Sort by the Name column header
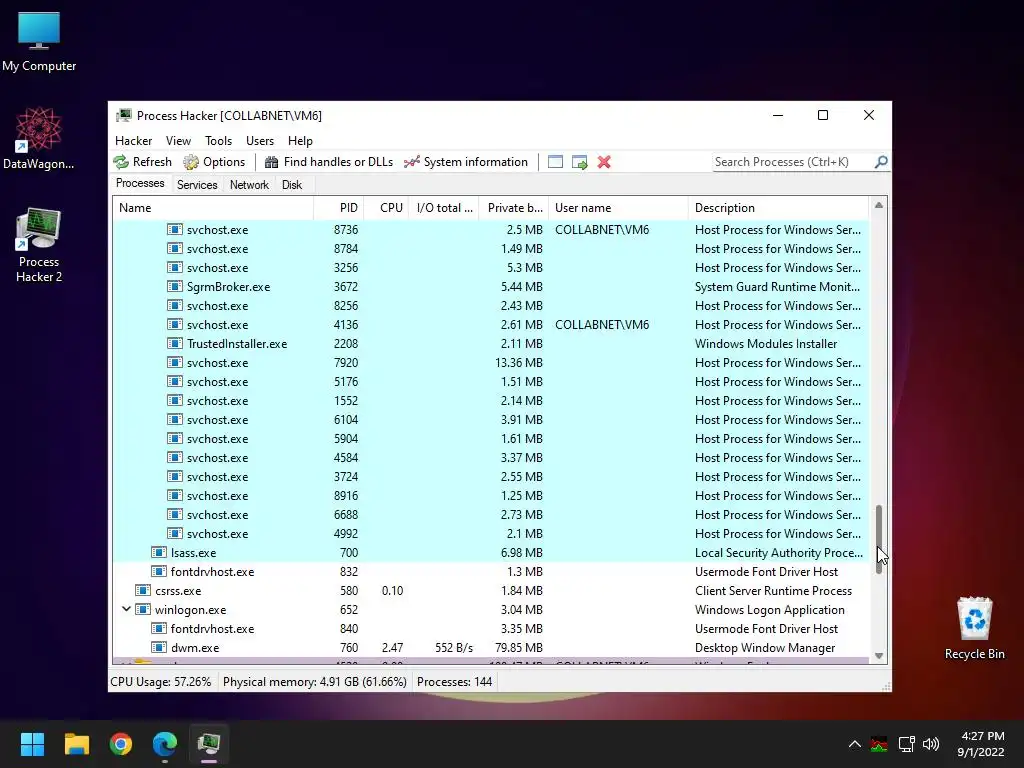This screenshot has height=768, width=1024. [213, 208]
